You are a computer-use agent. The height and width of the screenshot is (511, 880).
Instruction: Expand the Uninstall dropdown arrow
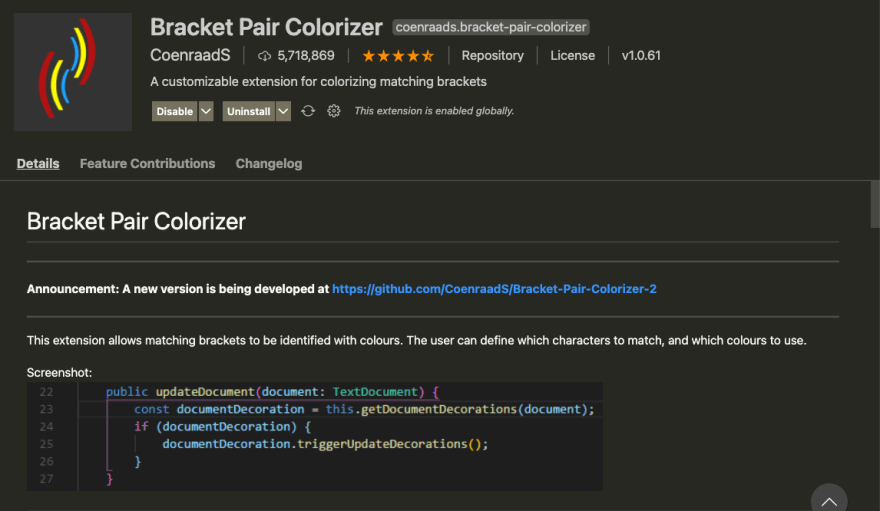pyautogui.click(x=283, y=111)
